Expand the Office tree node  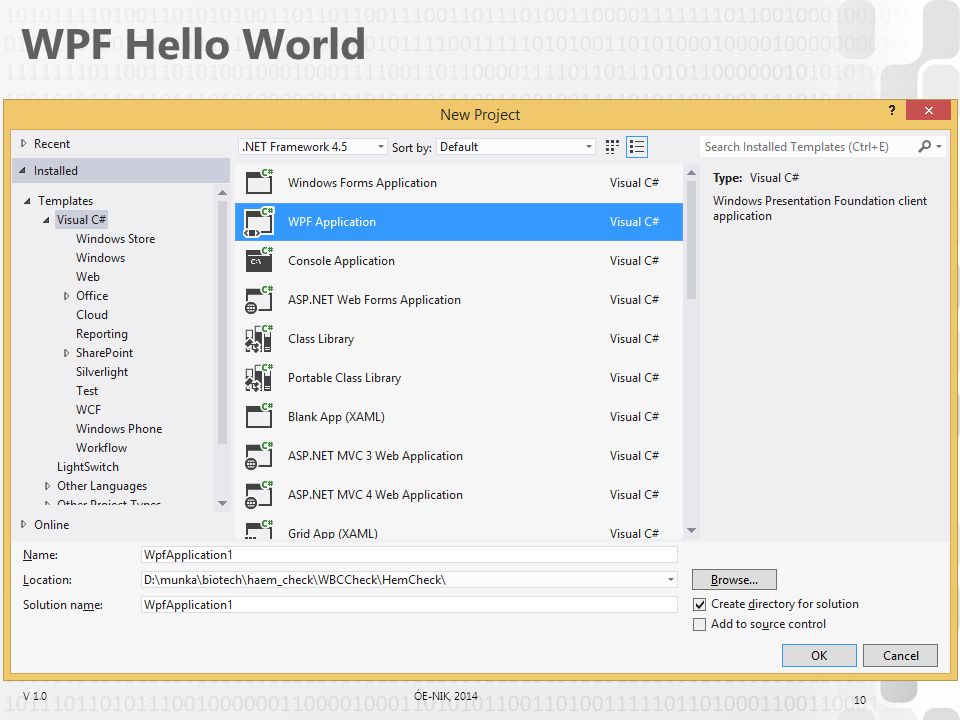[x=66, y=296]
